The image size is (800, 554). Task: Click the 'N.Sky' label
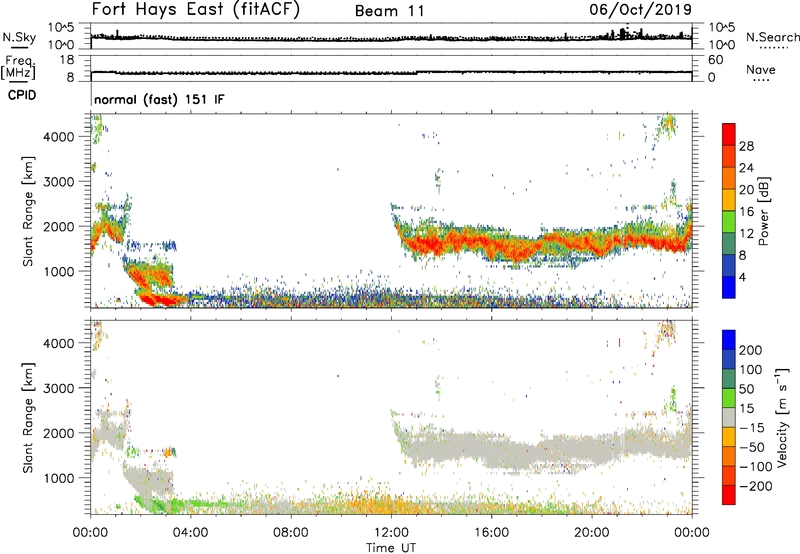click(x=19, y=37)
